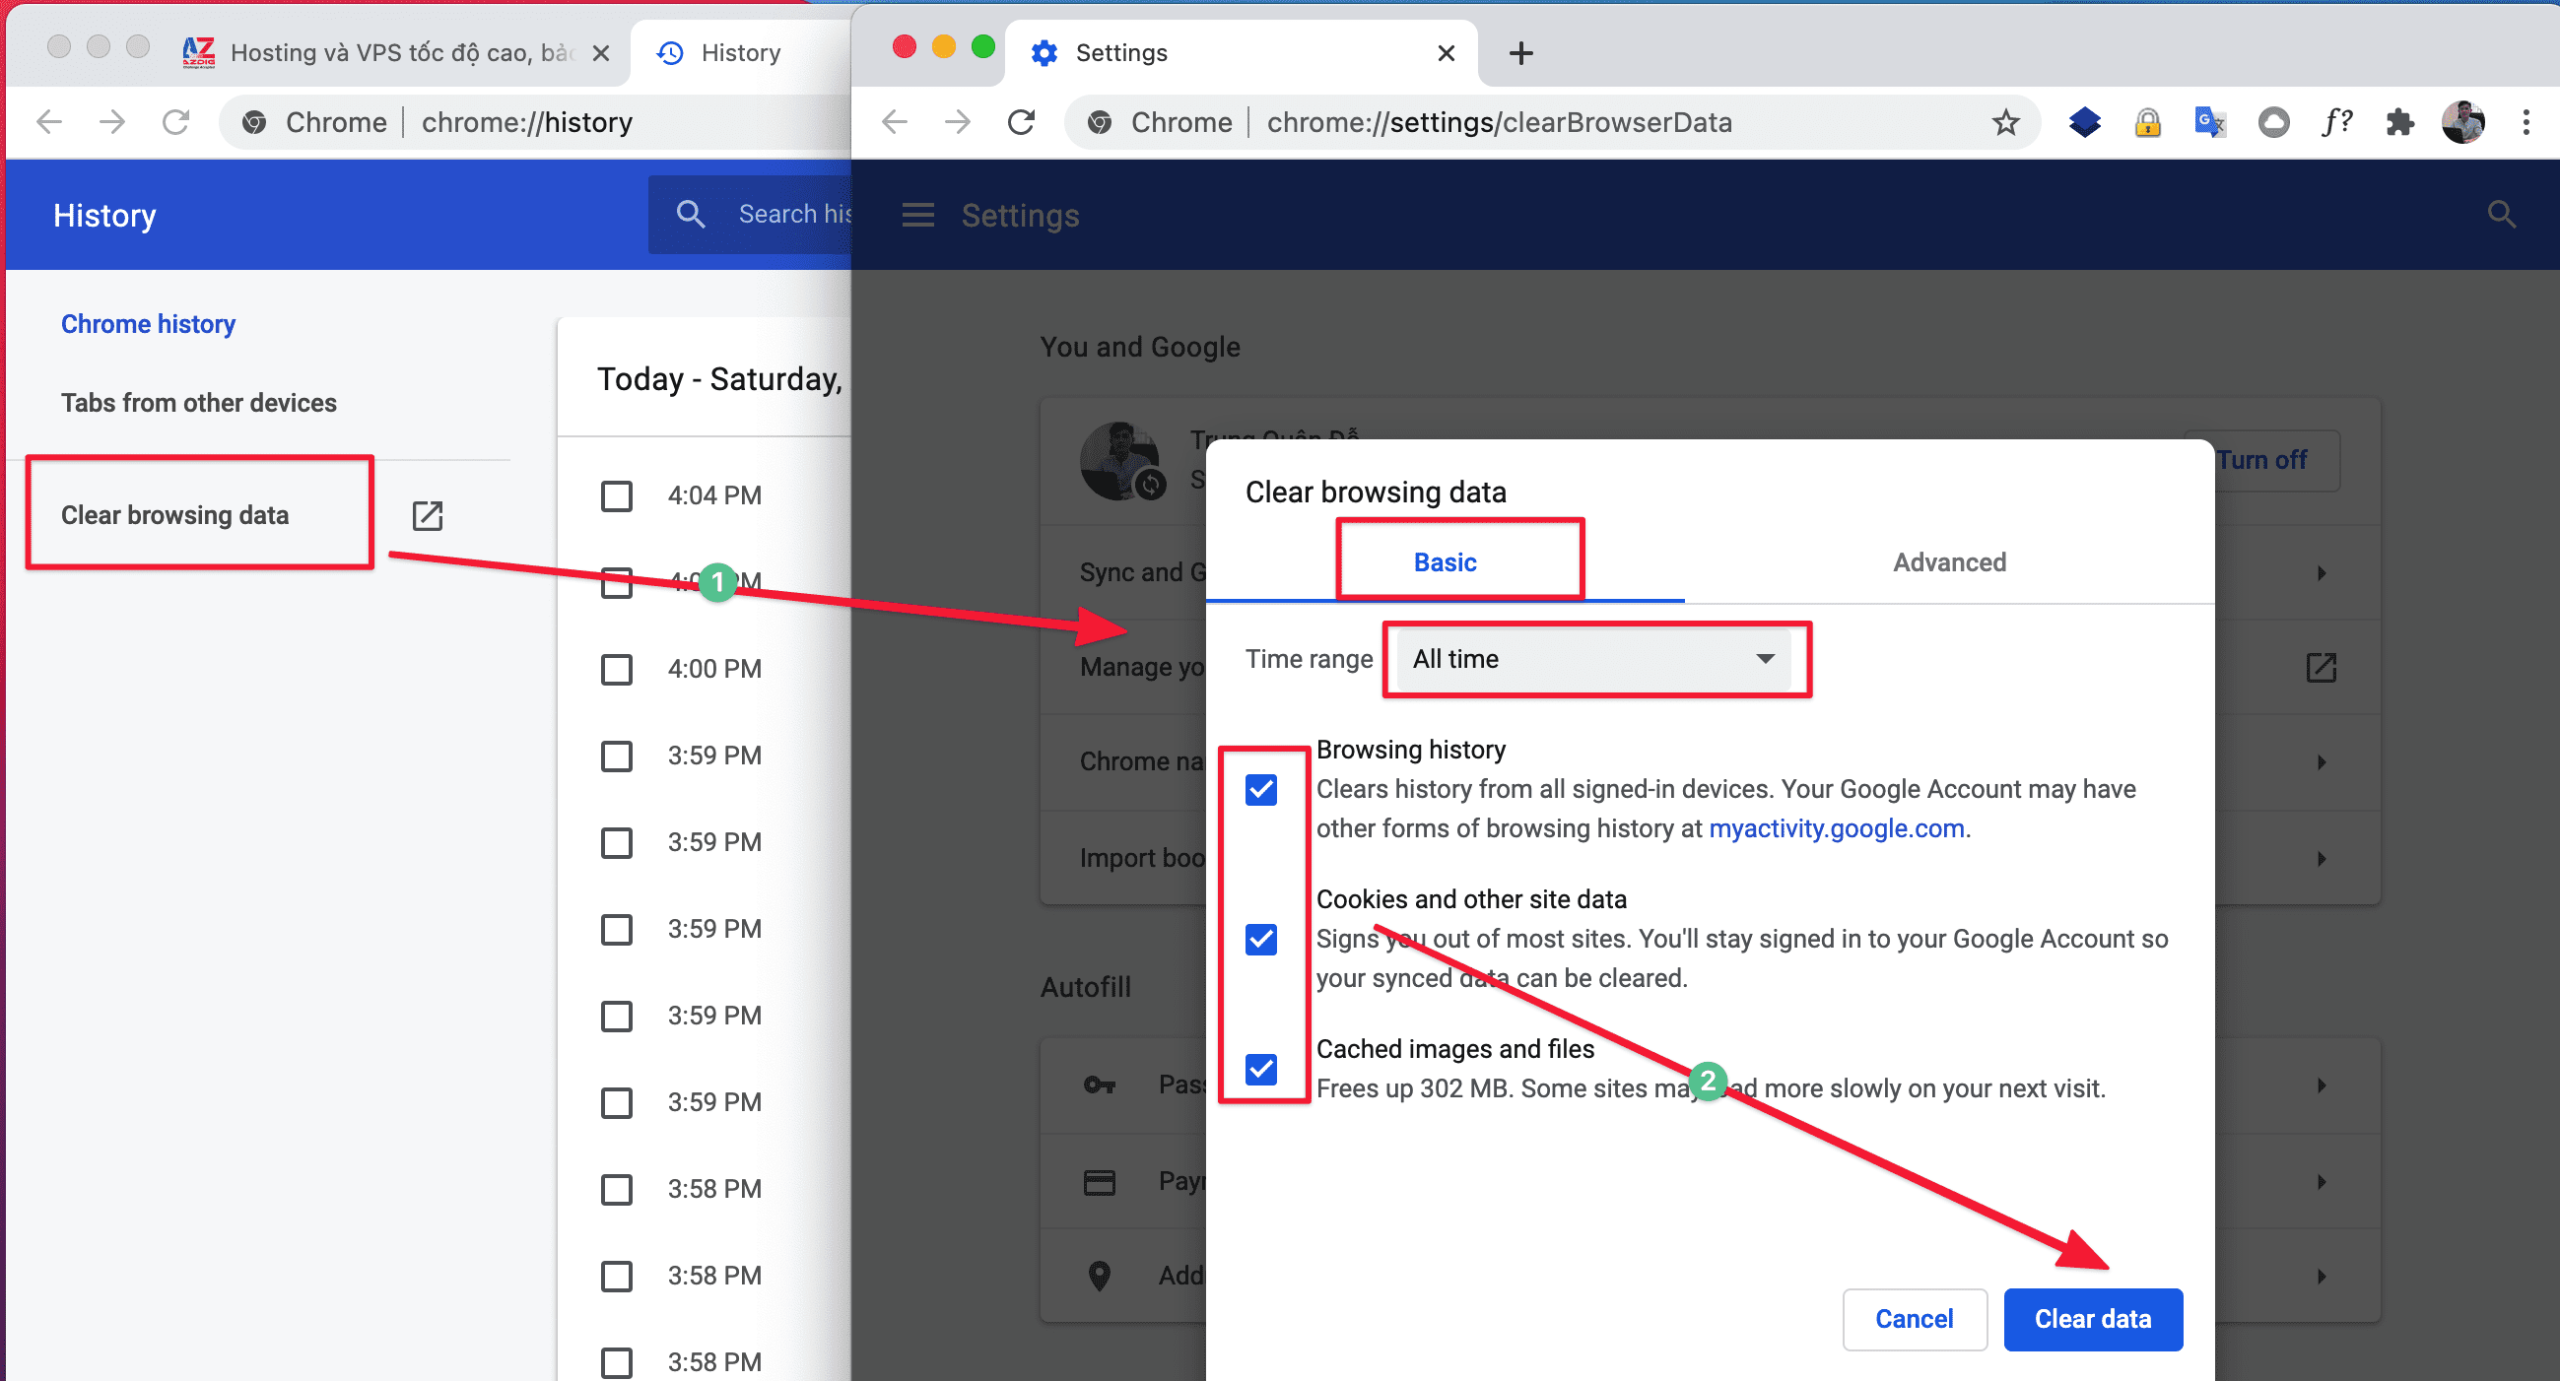Click Clear browsing data in History sidebar
This screenshot has width=2560, height=1381.
[175, 515]
